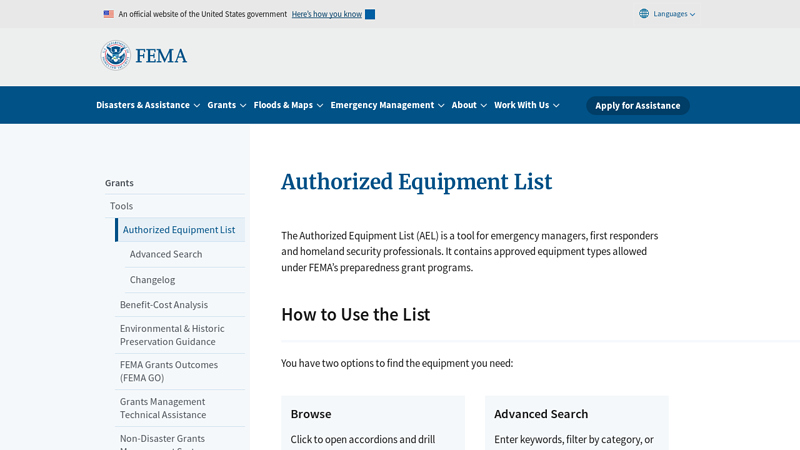The image size is (800, 450).
Task: Click the FEMA wordmark text
Action: pos(161,56)
